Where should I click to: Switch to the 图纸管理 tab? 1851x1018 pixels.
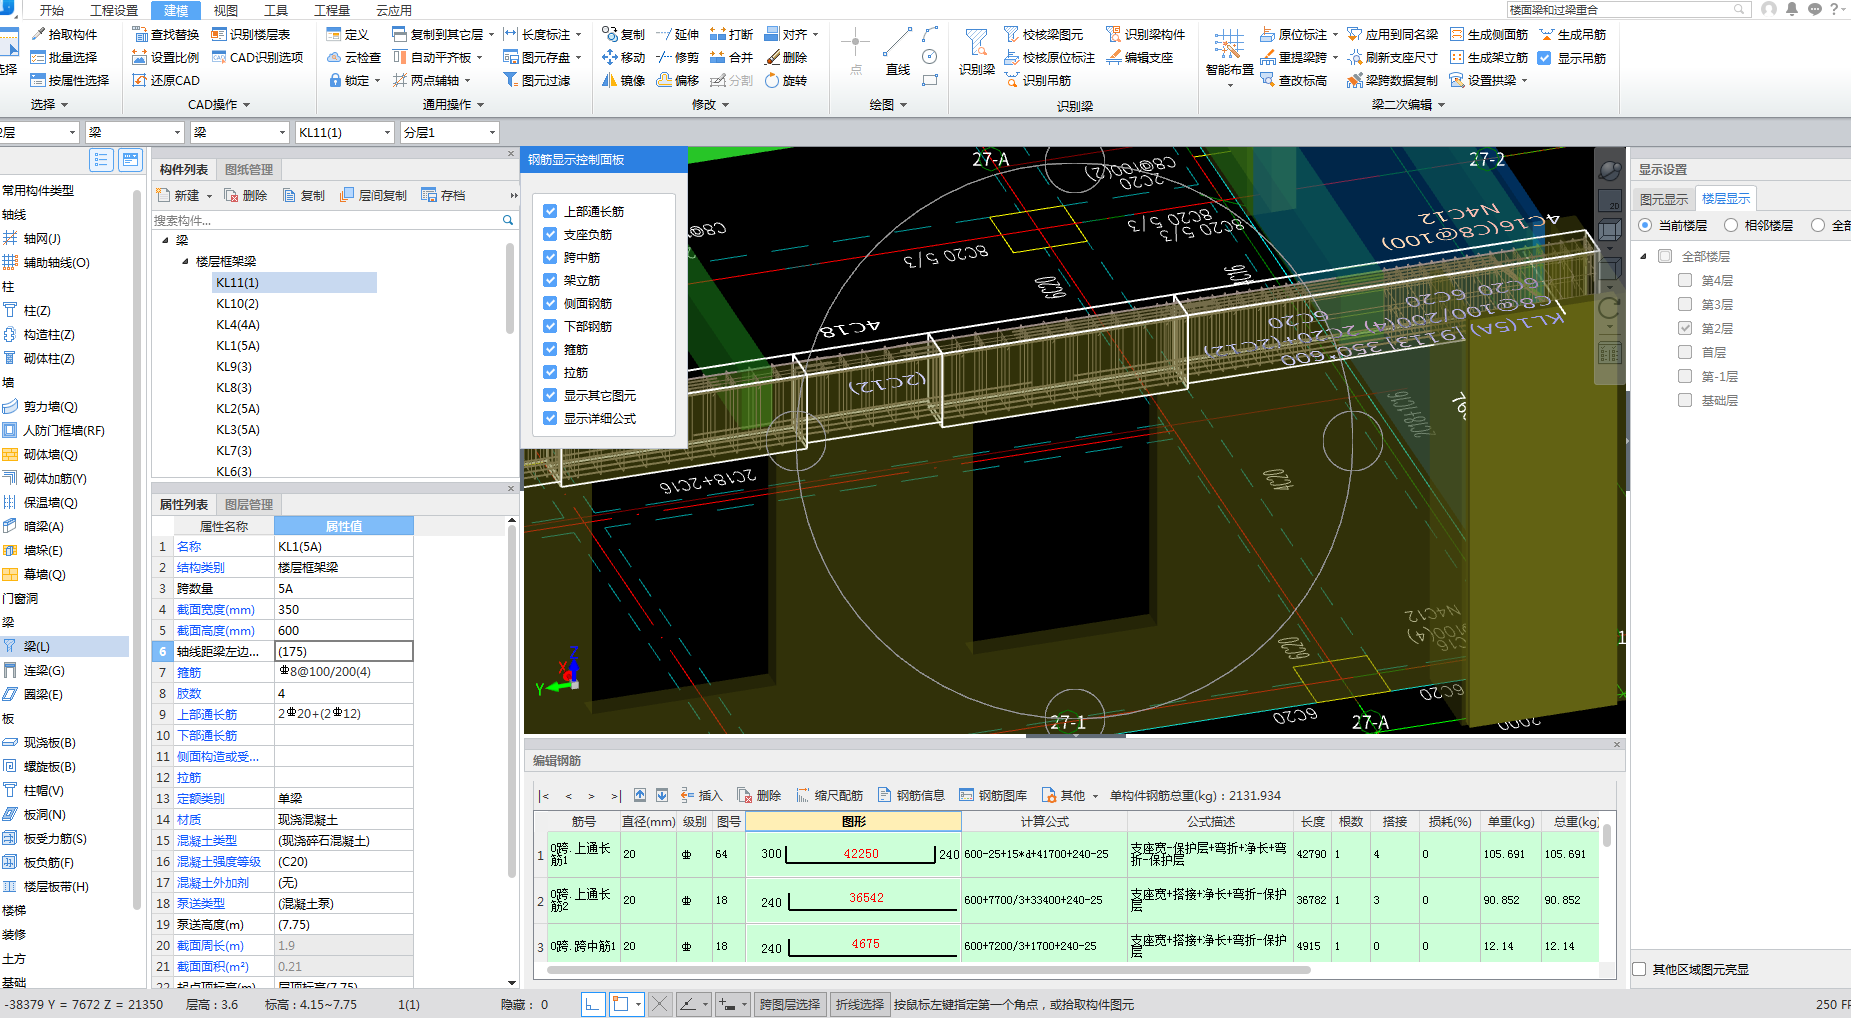point(248,169)
